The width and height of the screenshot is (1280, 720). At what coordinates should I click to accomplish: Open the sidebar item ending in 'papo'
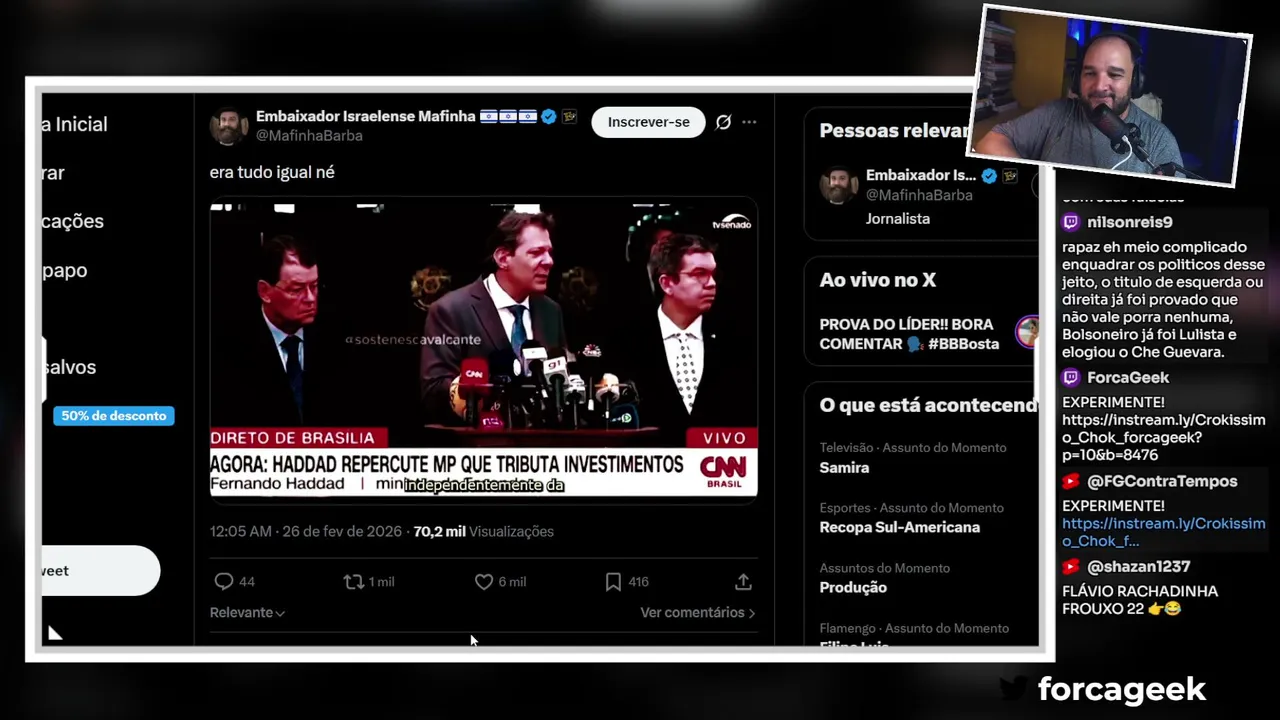click(x=64, y=270)
